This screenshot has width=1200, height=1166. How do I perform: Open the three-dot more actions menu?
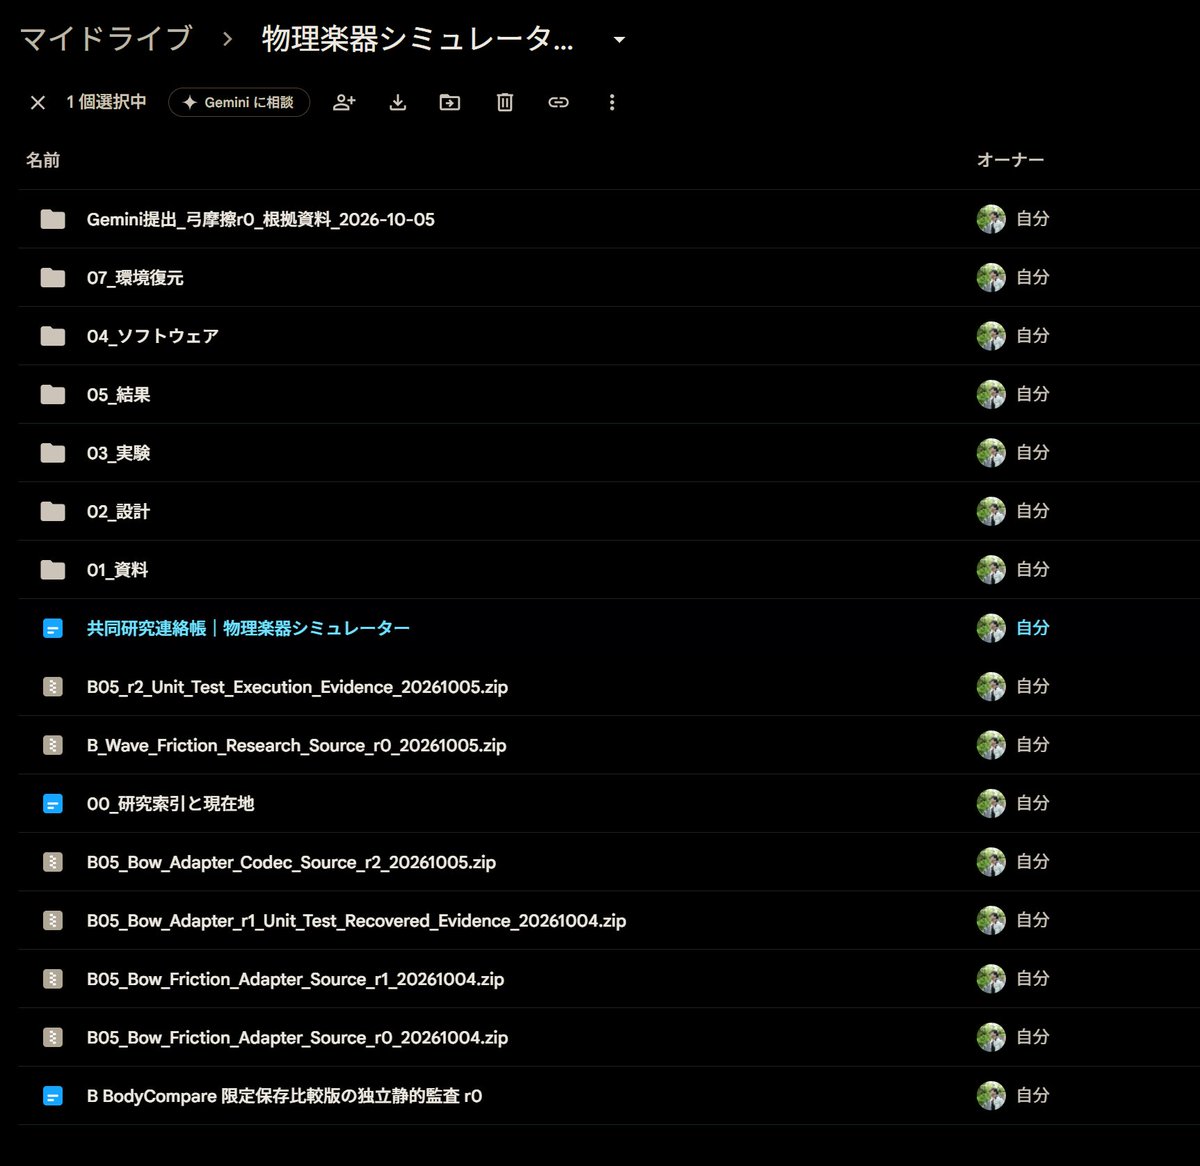[x=612, y=102]
